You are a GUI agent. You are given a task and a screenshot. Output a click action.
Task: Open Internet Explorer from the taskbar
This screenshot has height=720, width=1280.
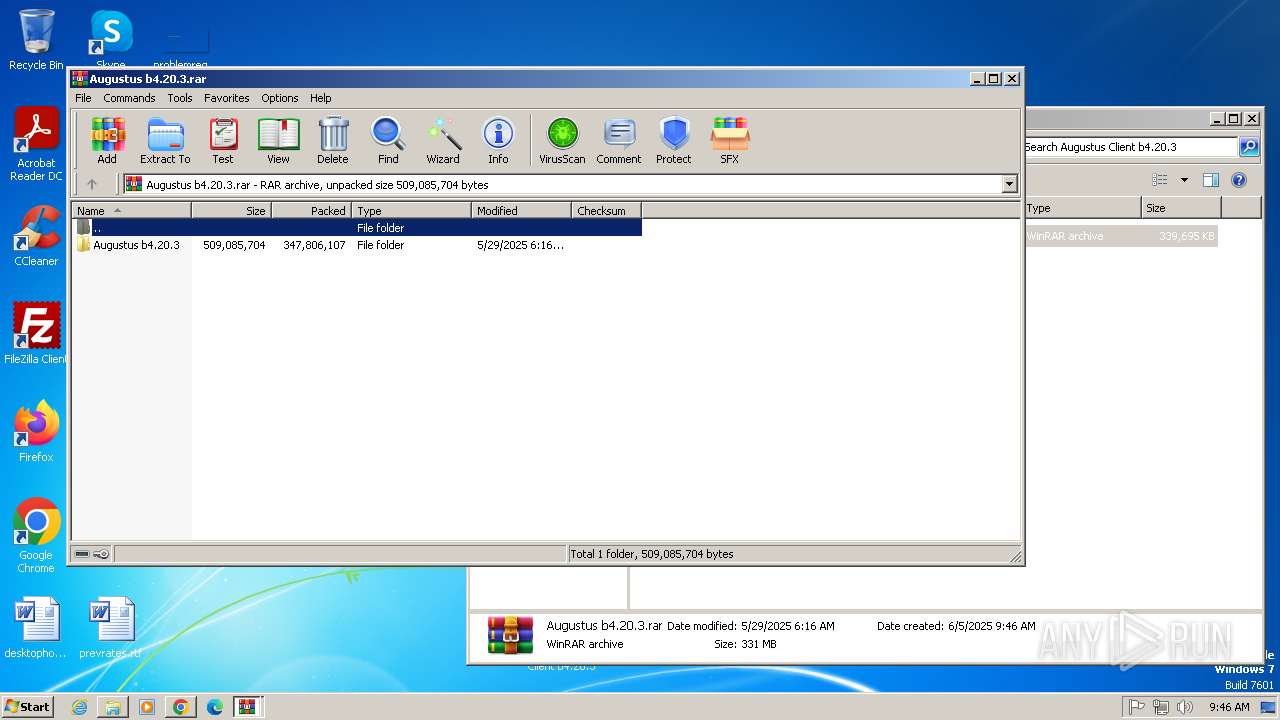(x=79, y=707)
